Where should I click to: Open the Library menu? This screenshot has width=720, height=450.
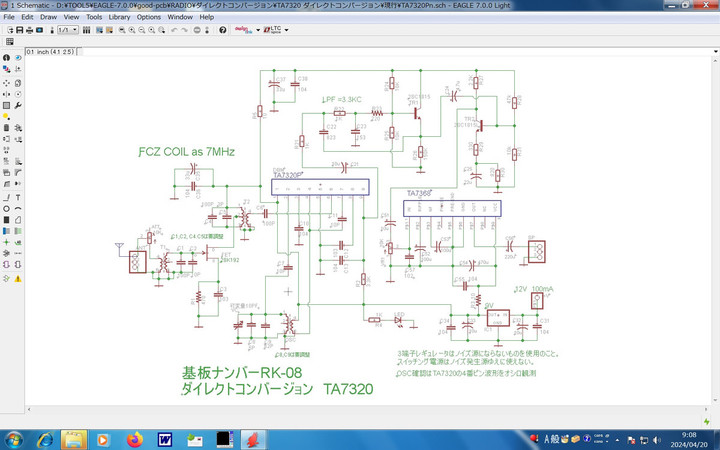coord(119,17)
